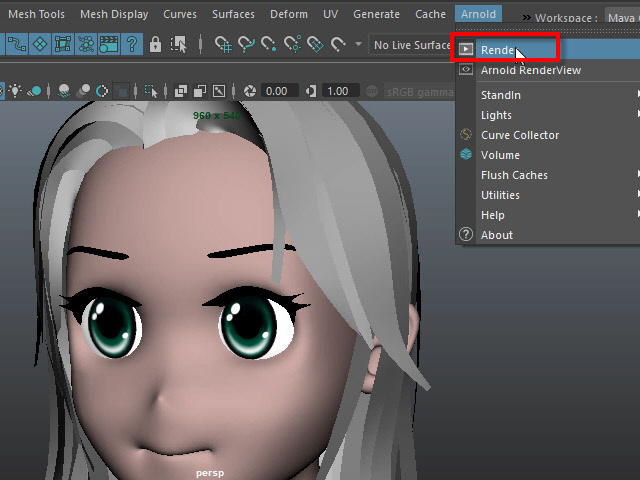Click the gamma value field showing 1.00
The height and width of the screenshot is (480, 640).
point(338,91)
